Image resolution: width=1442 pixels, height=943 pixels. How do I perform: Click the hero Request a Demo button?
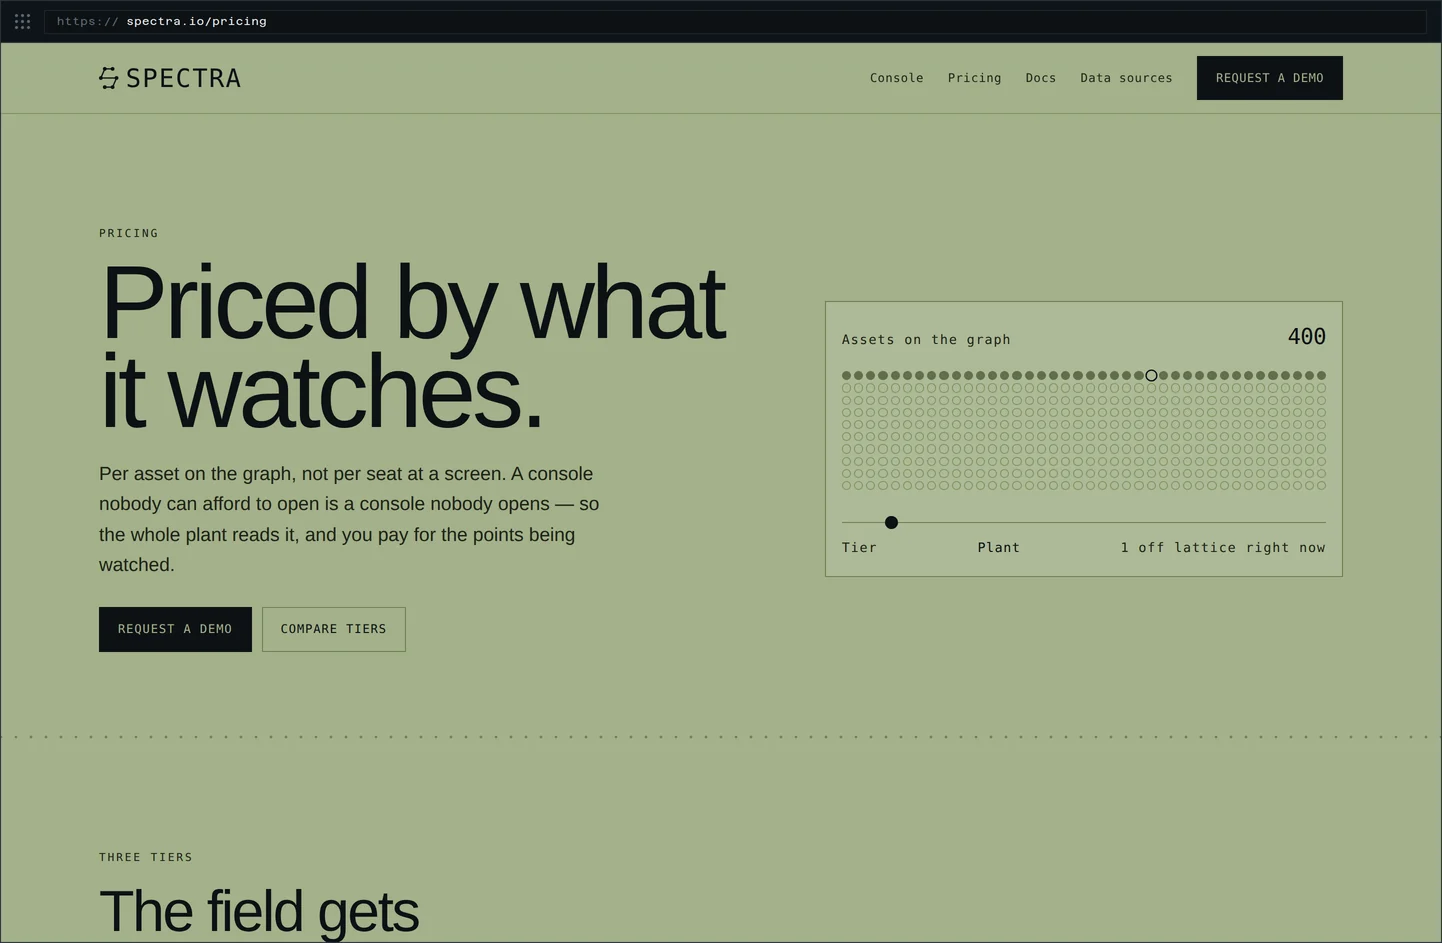point(175,629)
